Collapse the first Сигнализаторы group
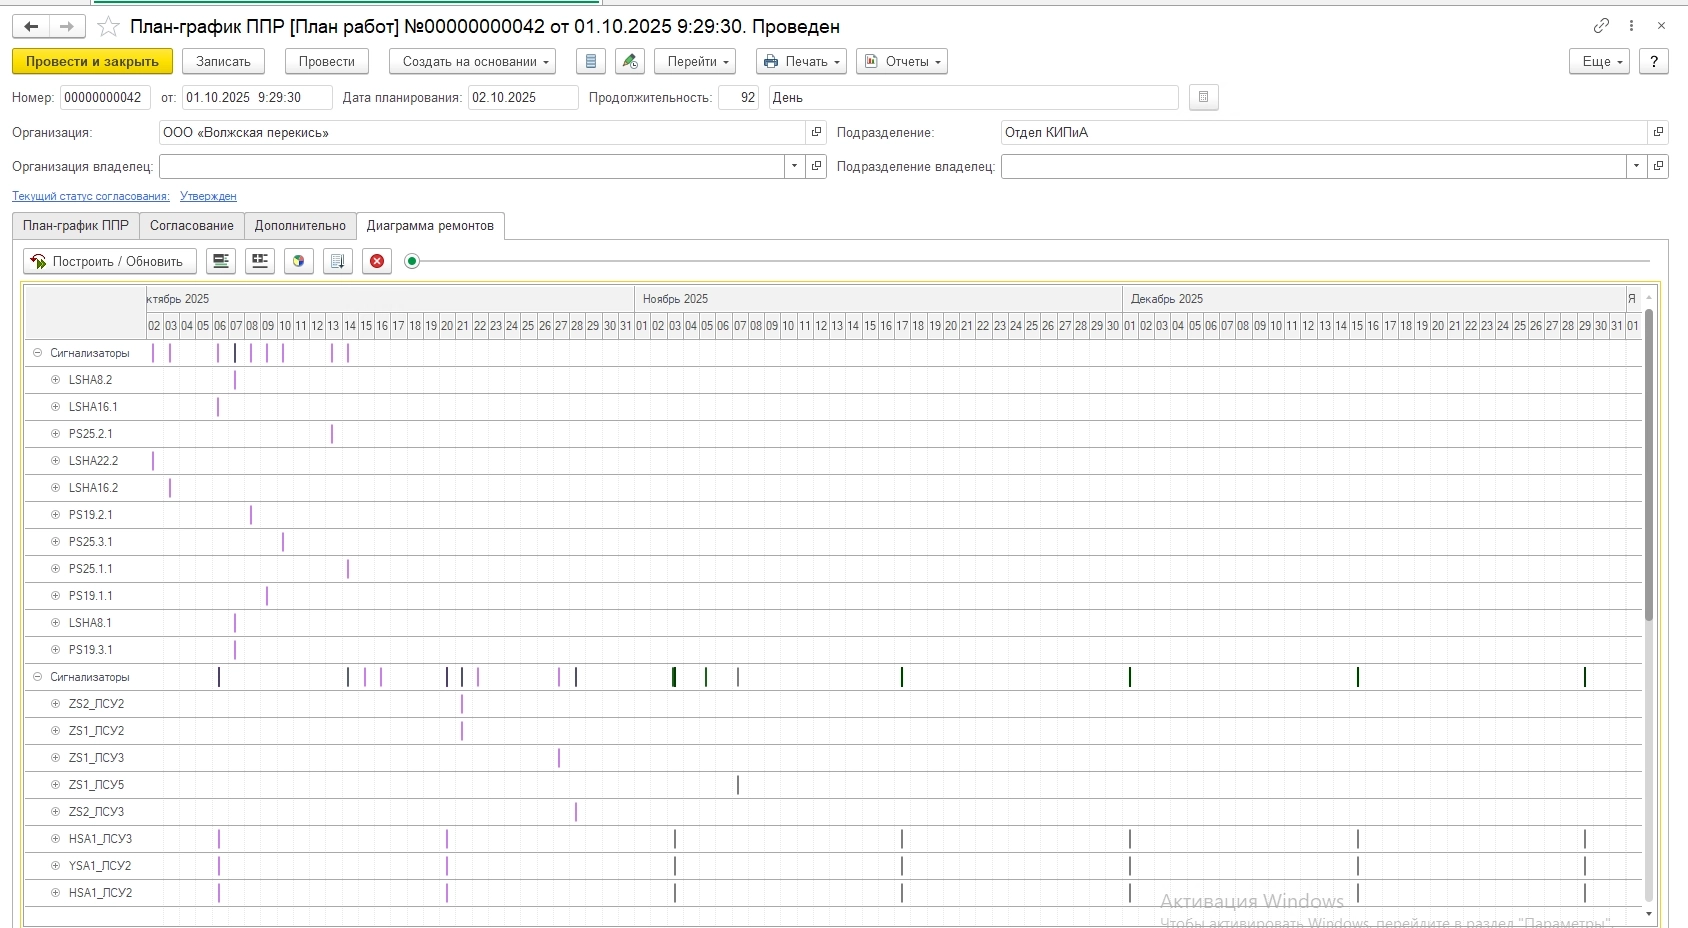 pos(38,353)
